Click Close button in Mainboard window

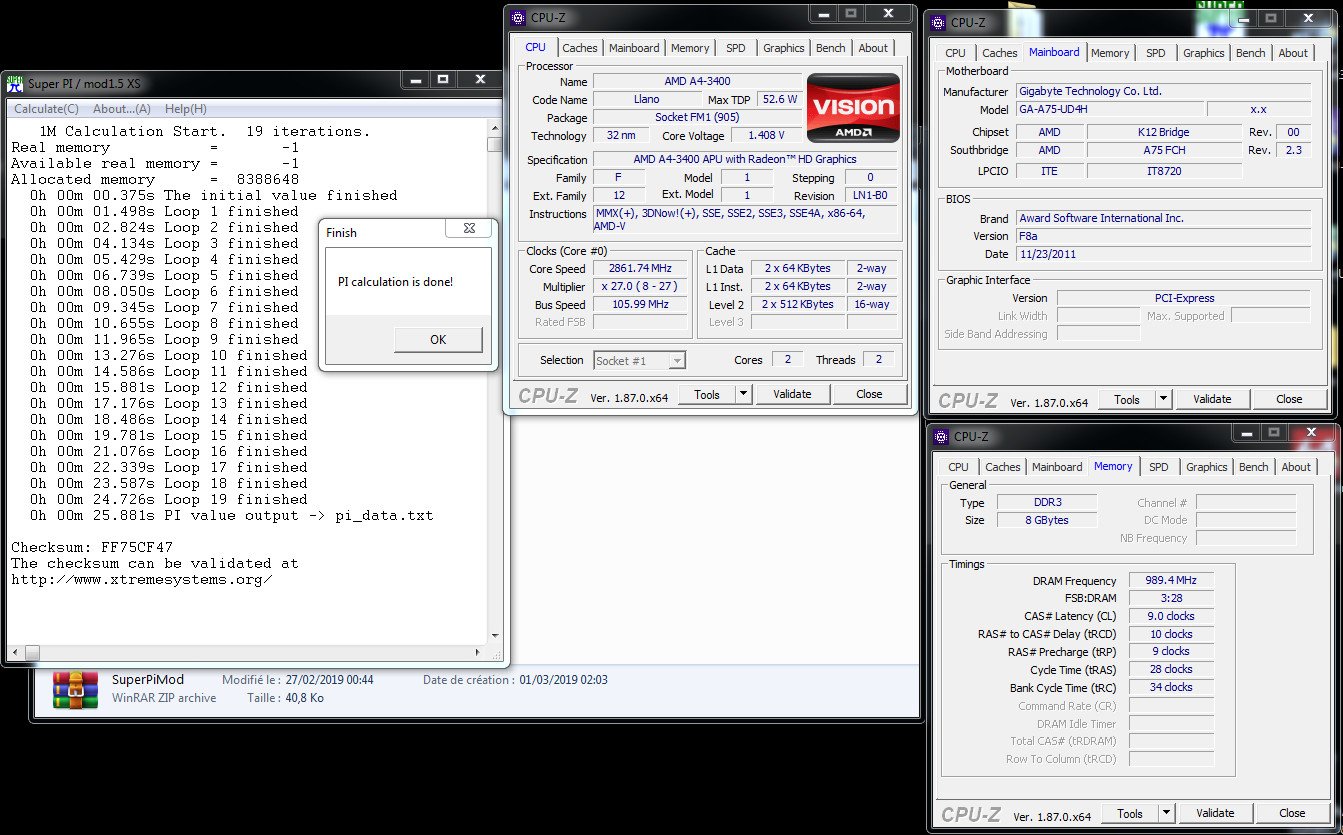[1289, 399]
